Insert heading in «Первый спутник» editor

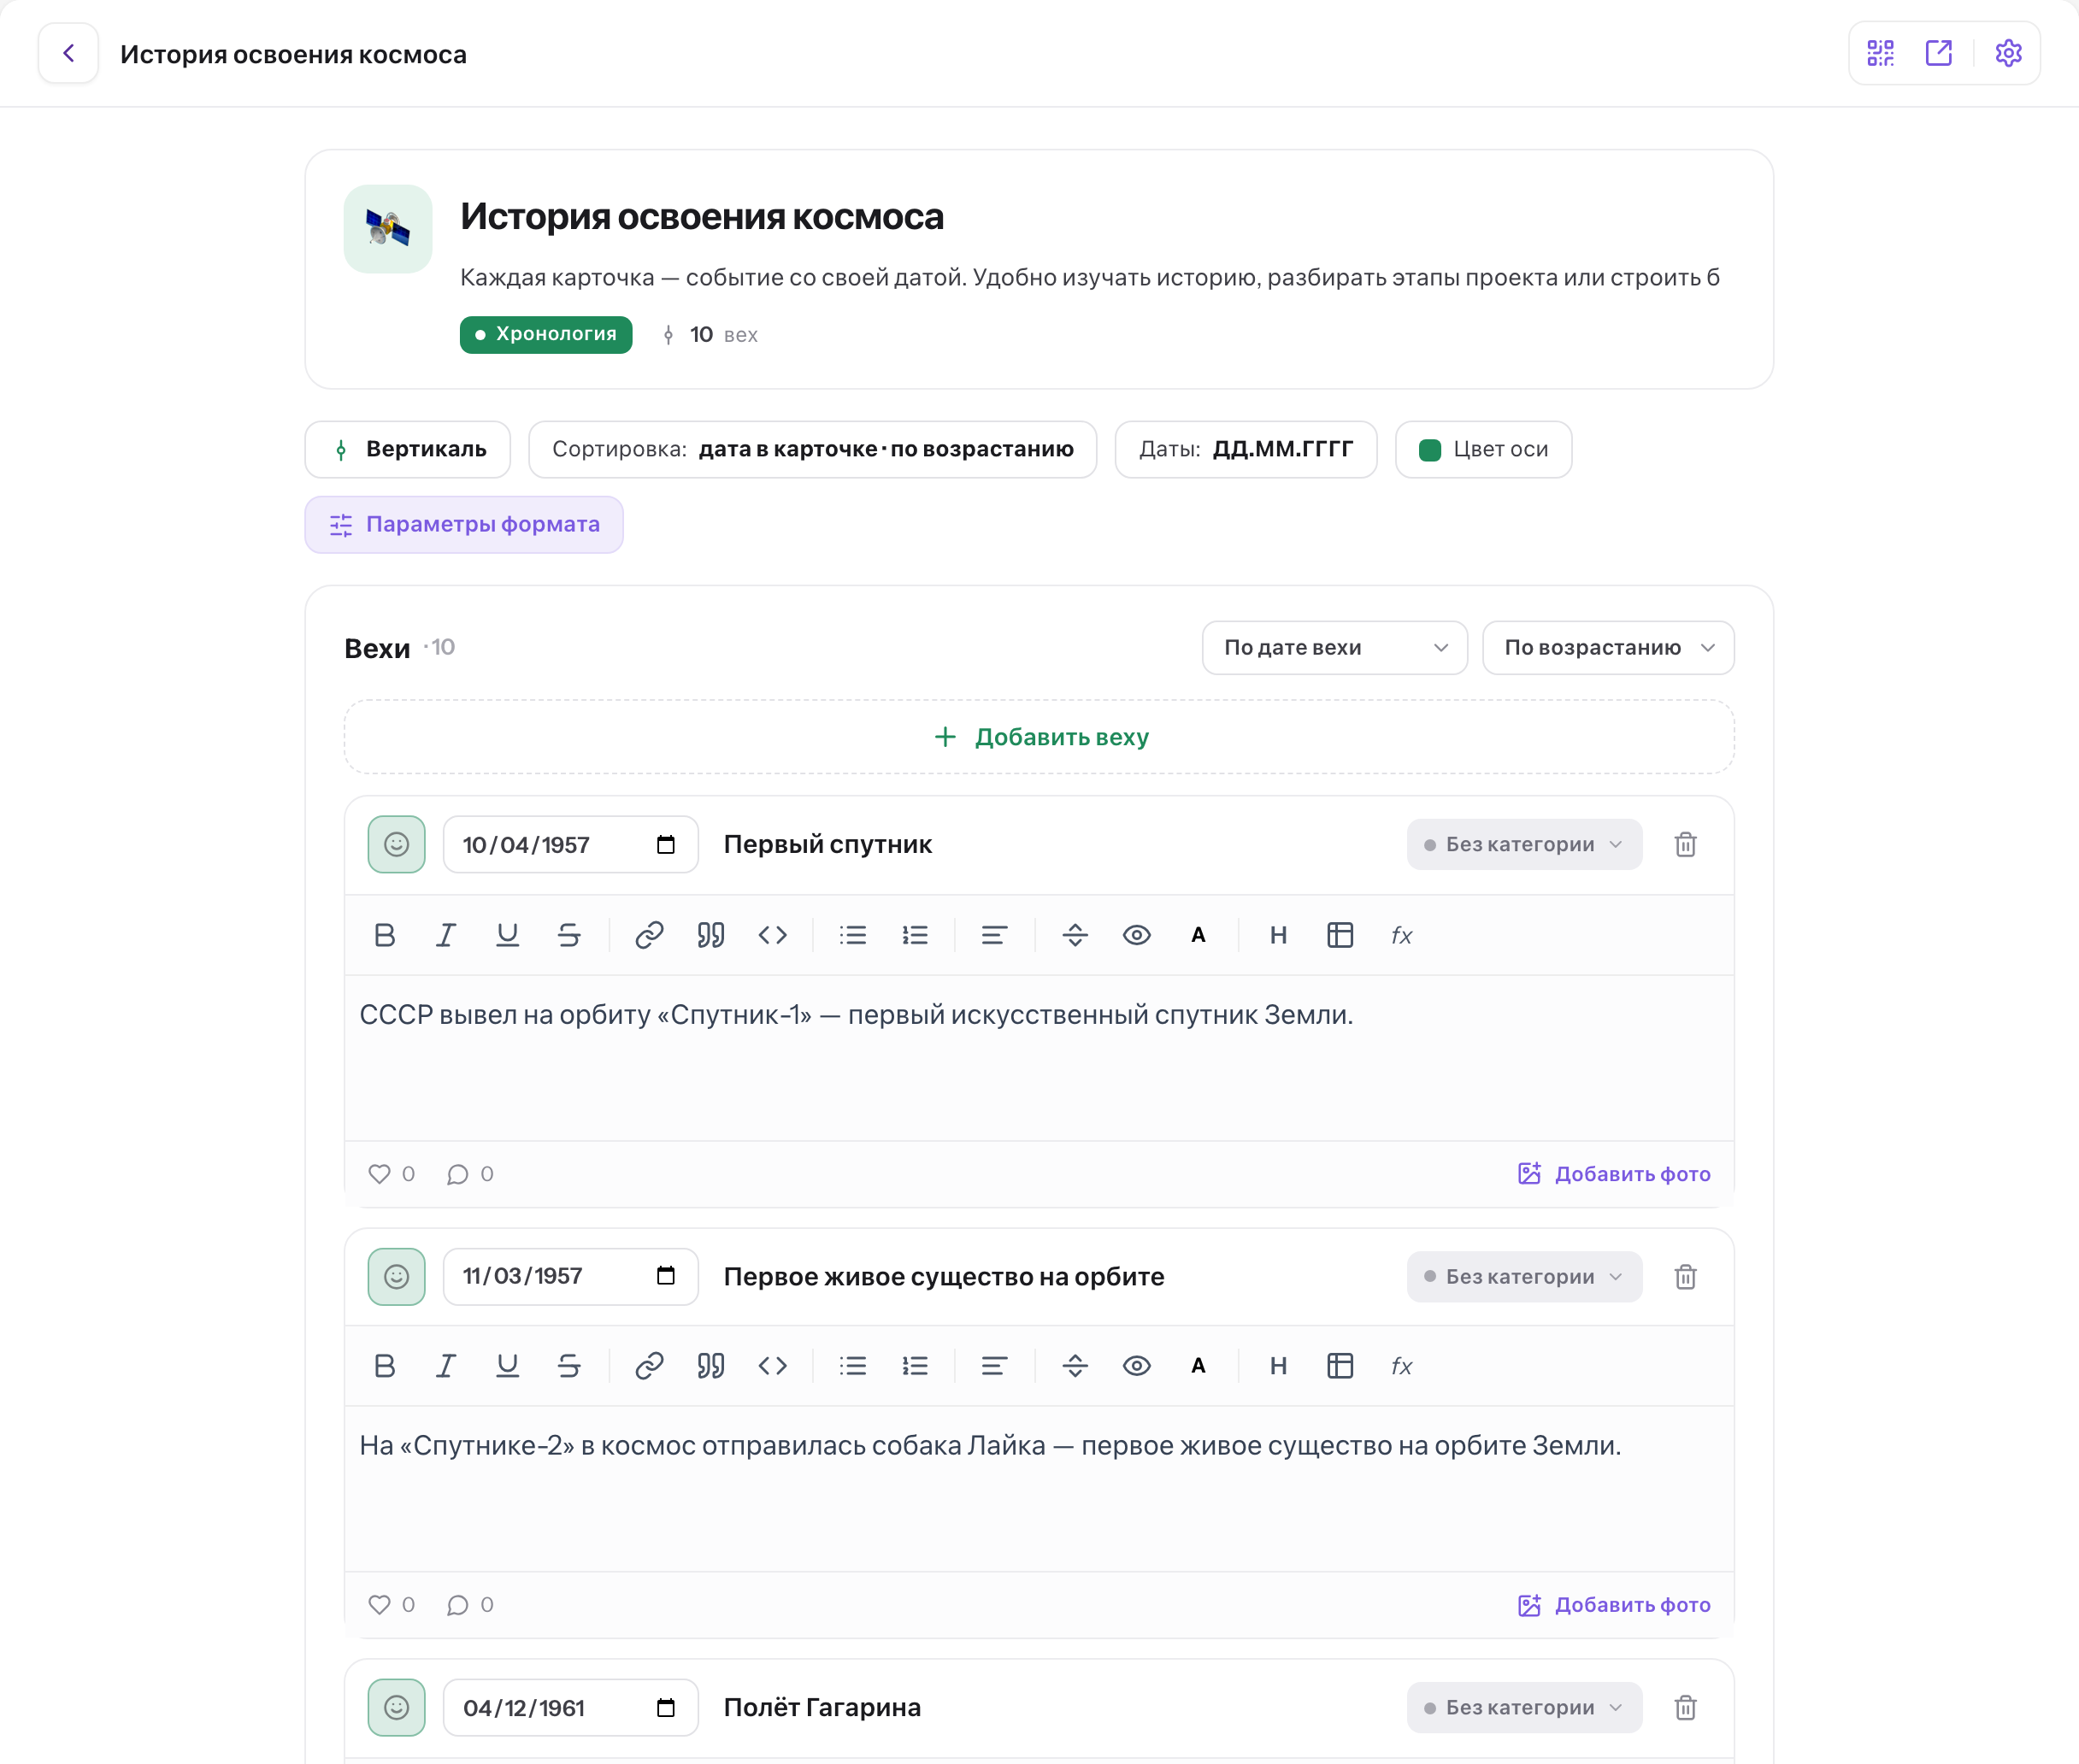[1278, 935]
